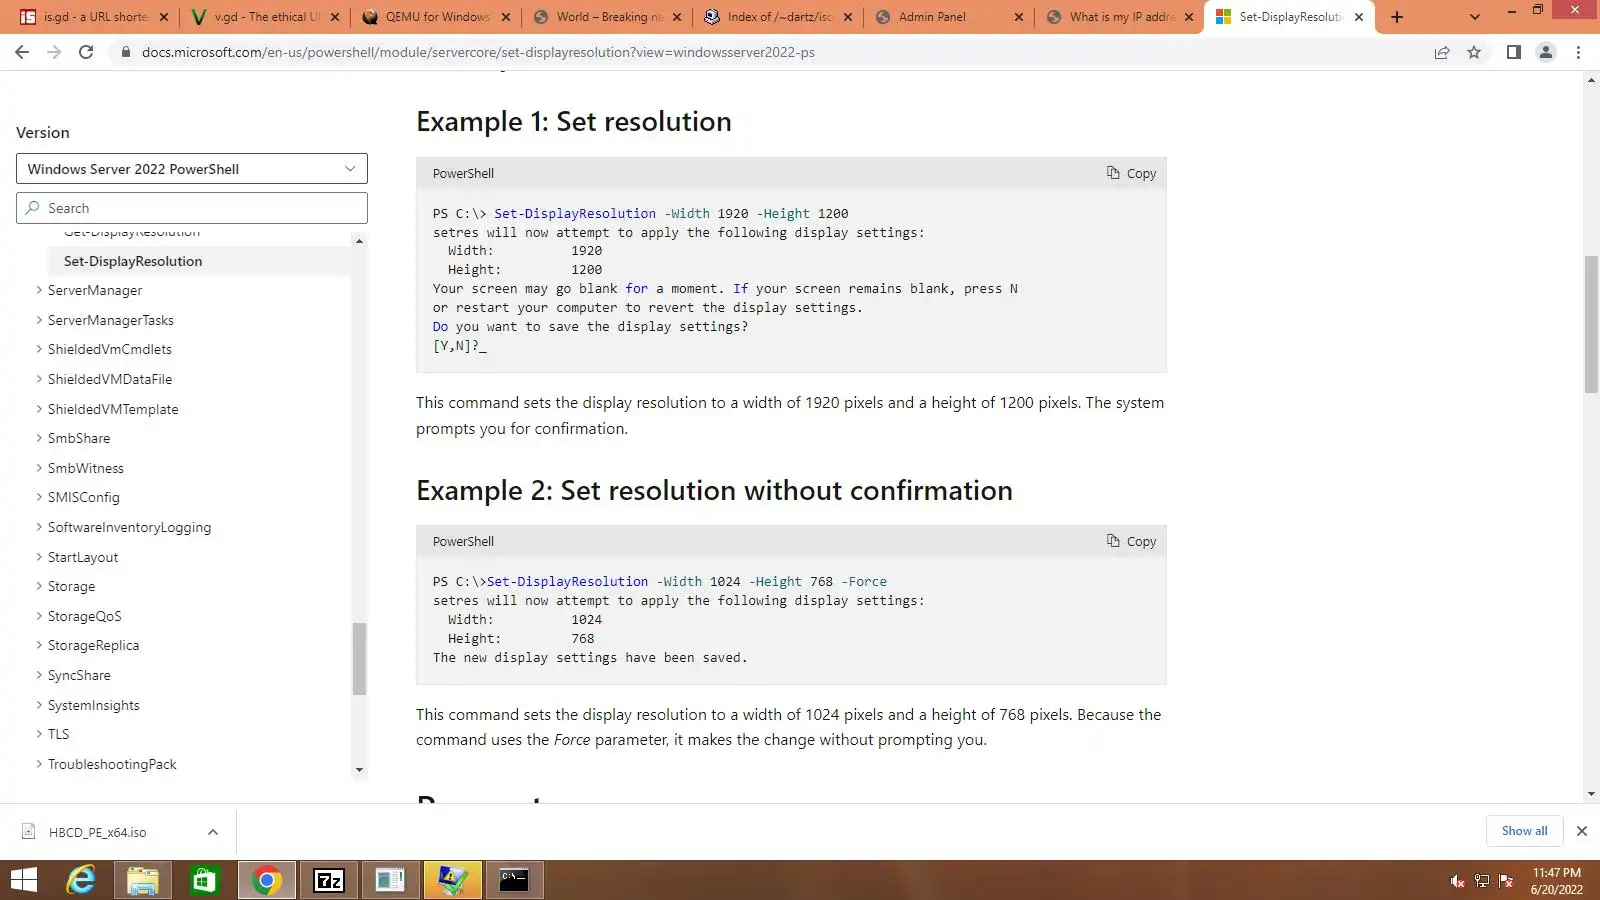Open the downloaded HBCD_PE_x64.iso file
The height and width of the screenshot is (900, 1600).
(x=97, y=832)
